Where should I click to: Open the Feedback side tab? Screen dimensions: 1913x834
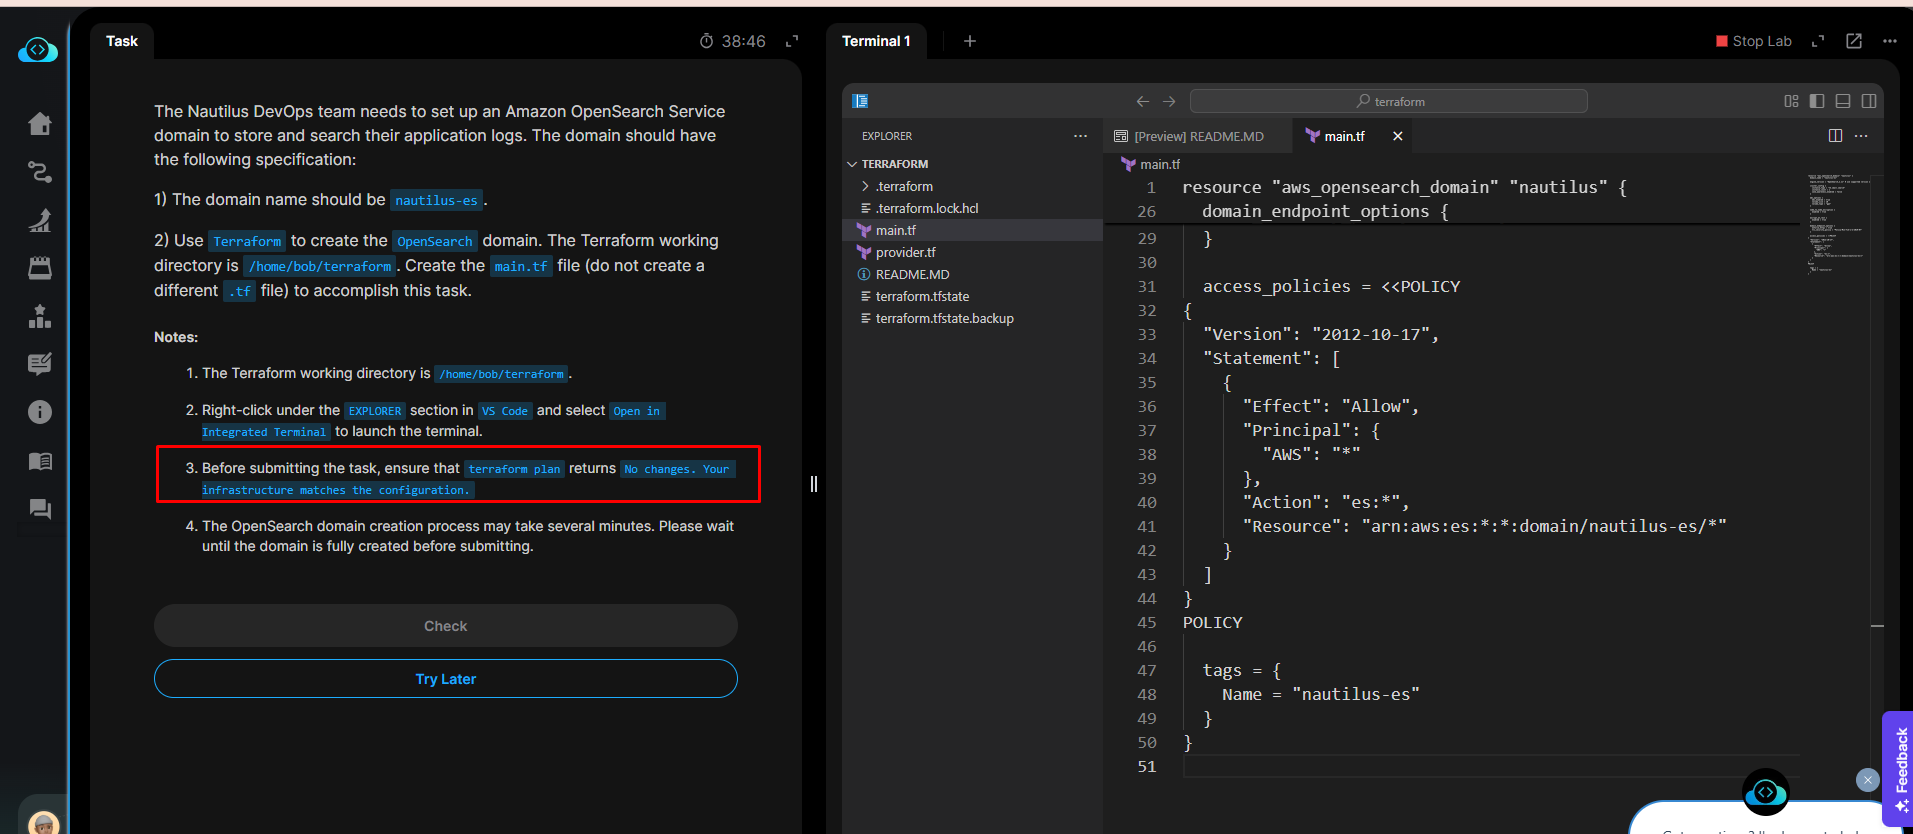(x=1900, y=768)
